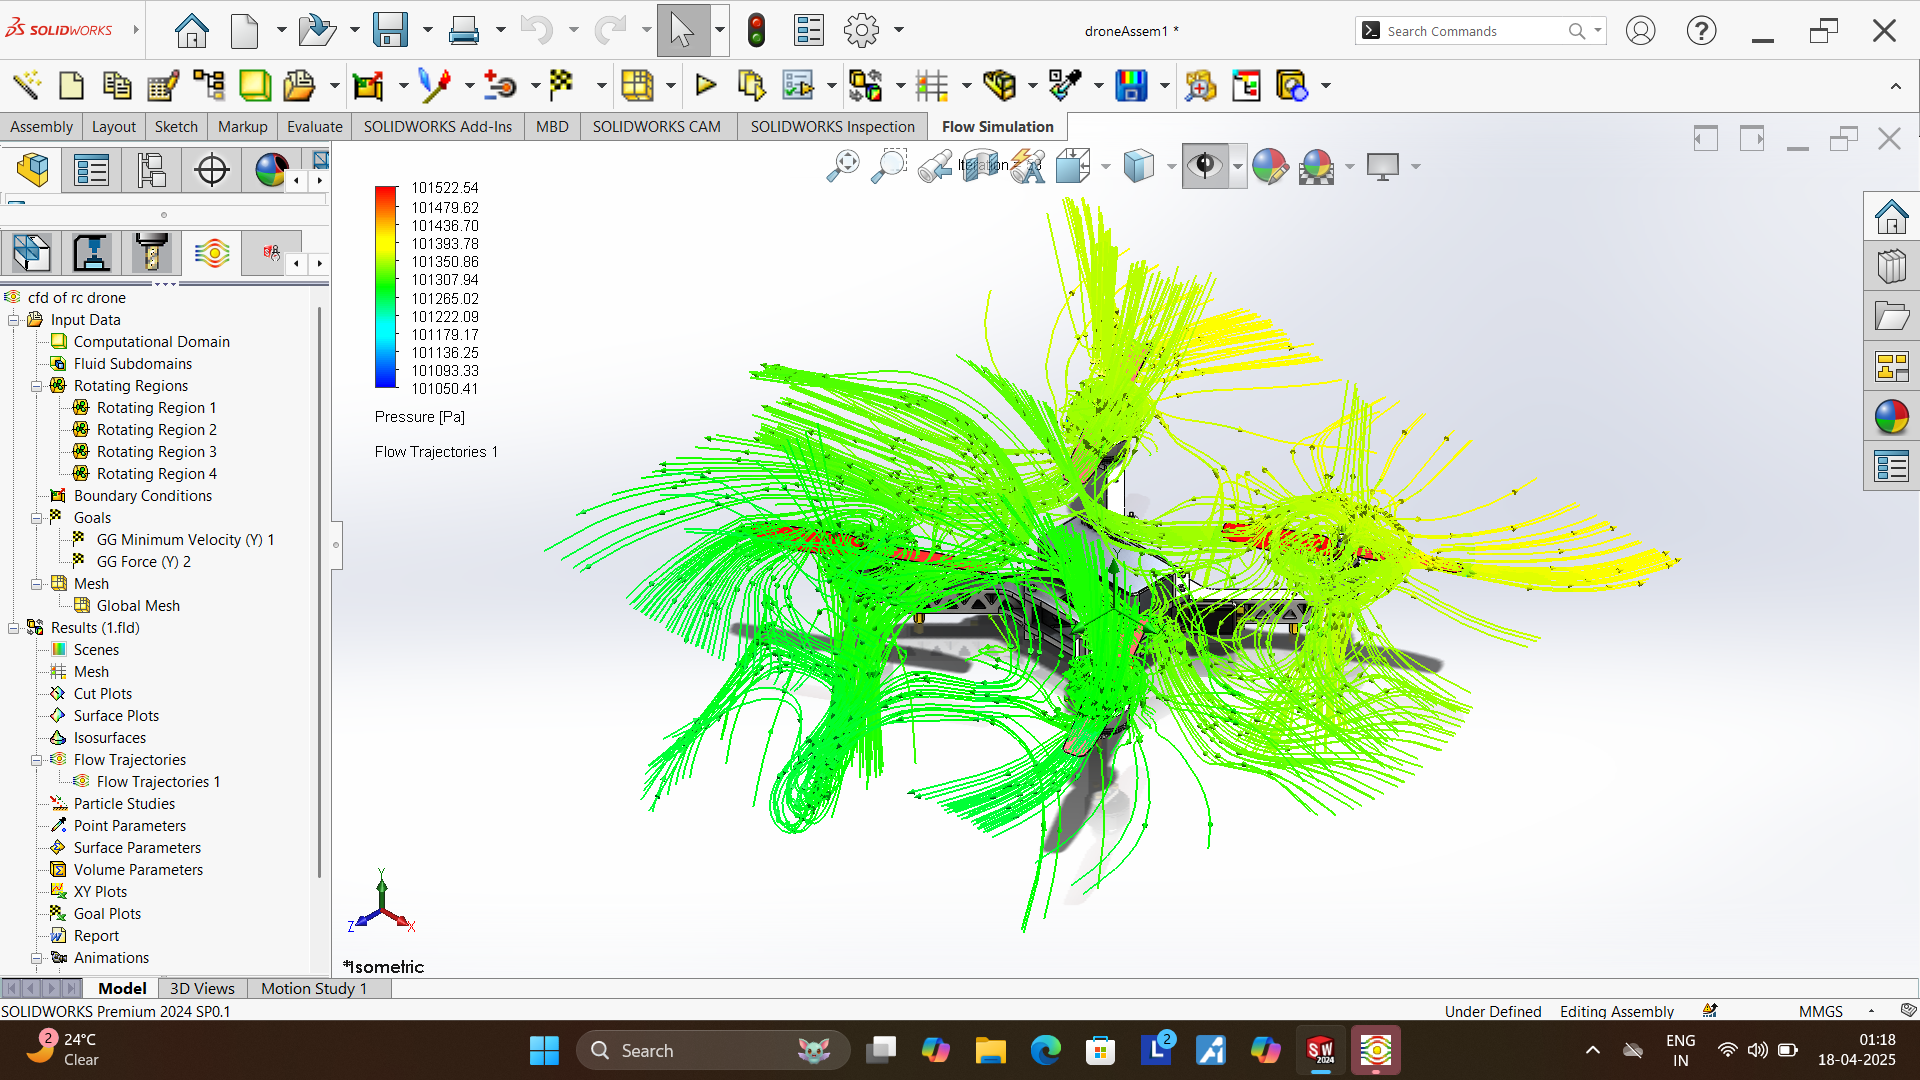This screenshot has height=1080, width=1920.
Task: Open the DimXpertManager crosshair tab
Action: 212,169
